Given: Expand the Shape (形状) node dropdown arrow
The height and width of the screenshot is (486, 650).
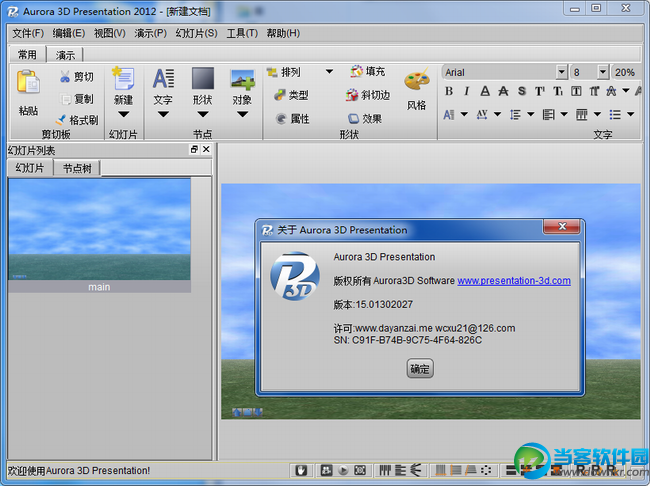Looking at the screenshot, I should 203,114.
